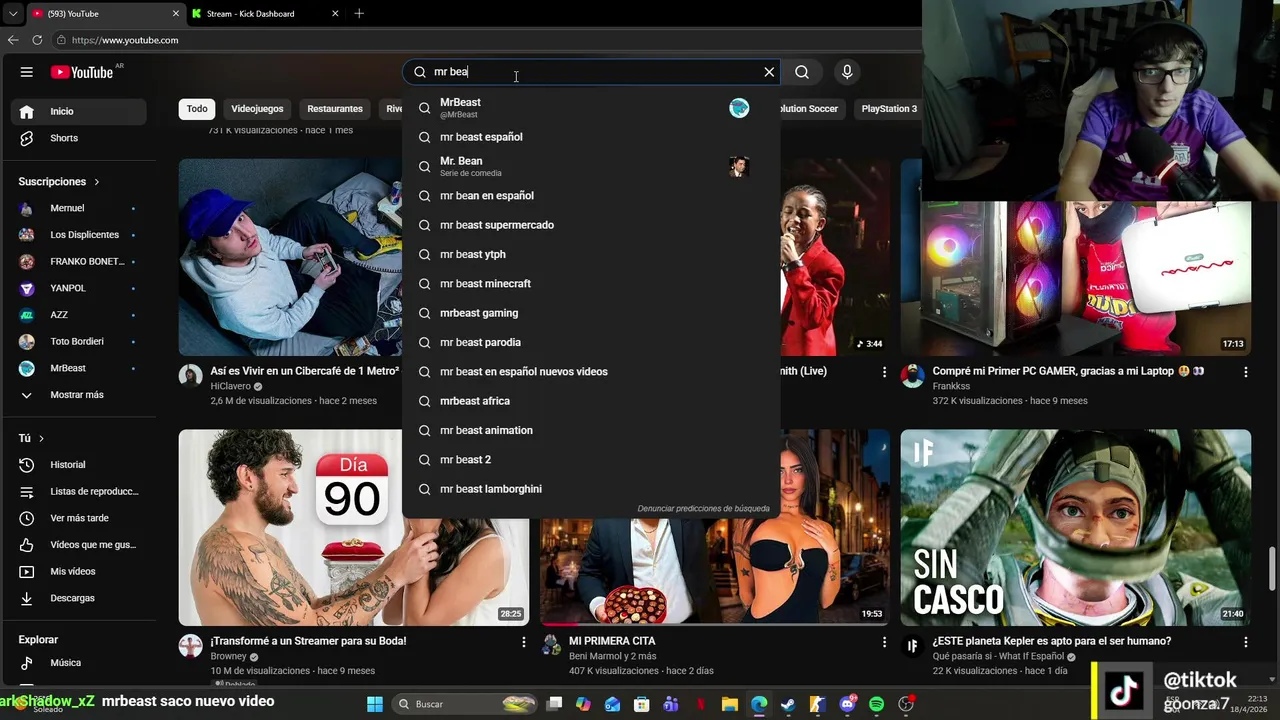Choose 'mr beast ytph' suggestion
The image size is (1280, 720).
591,254
